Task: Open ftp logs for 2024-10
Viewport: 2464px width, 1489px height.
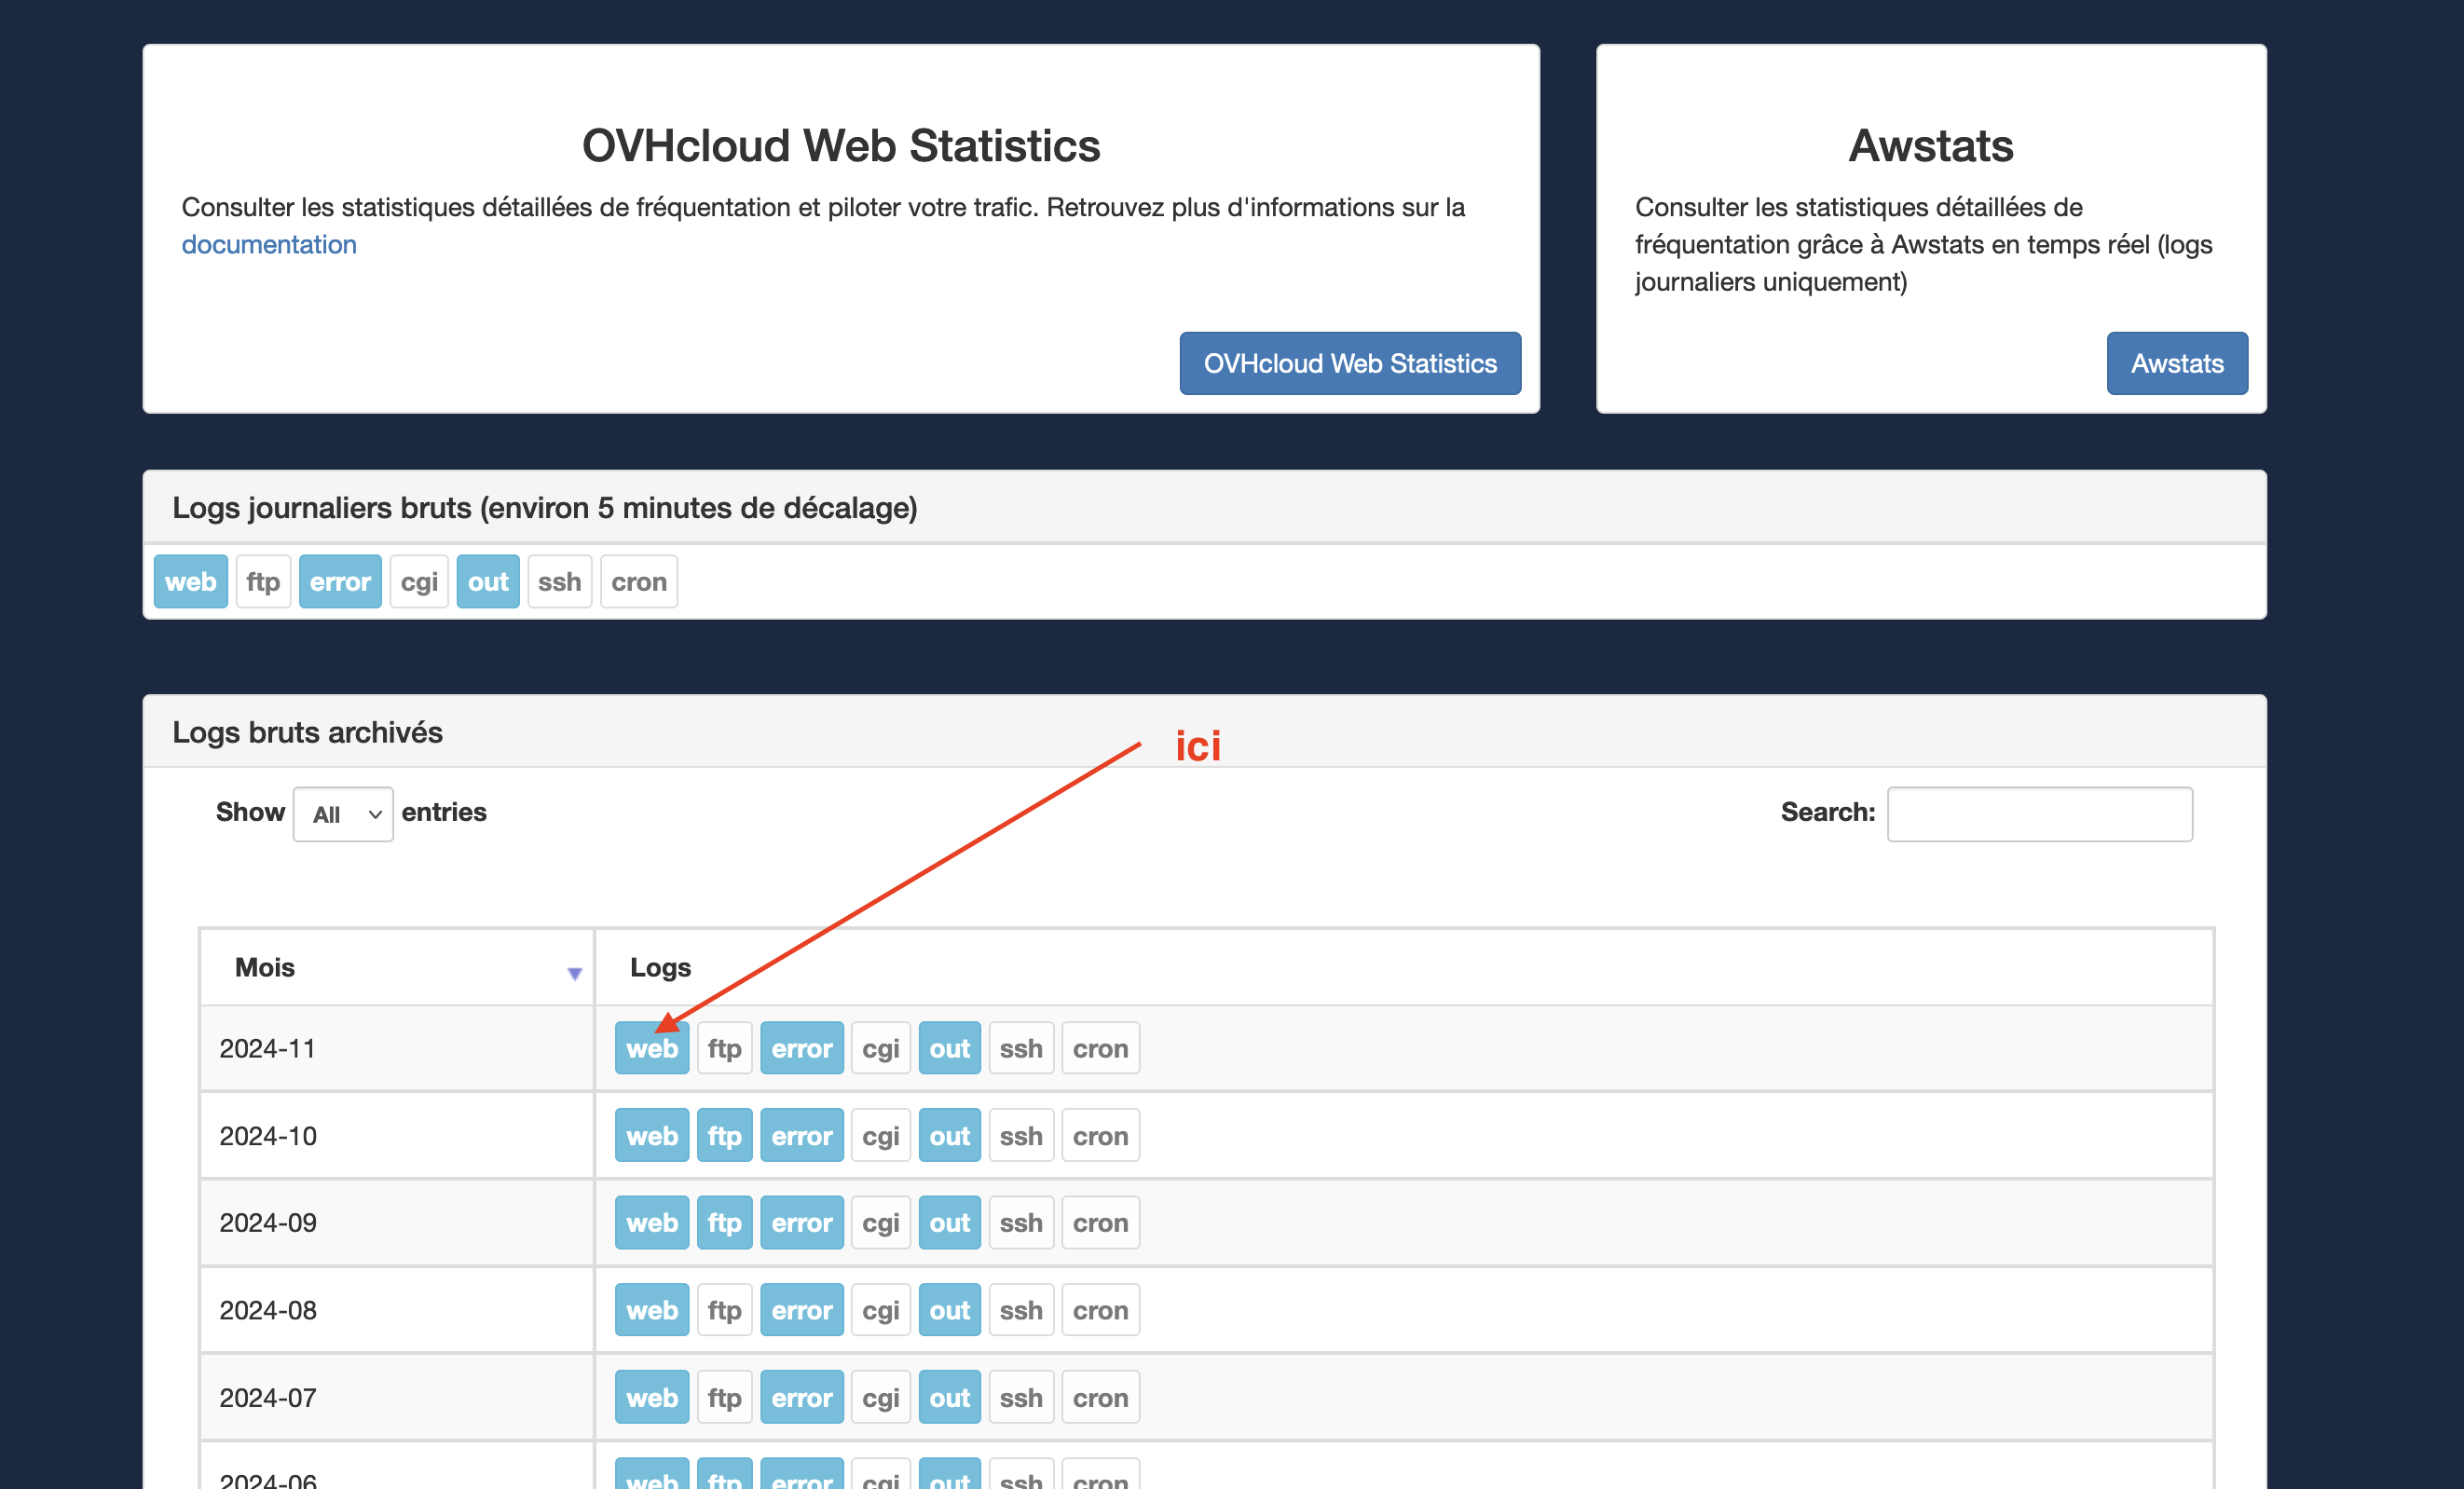Action: pos(724,1135)
